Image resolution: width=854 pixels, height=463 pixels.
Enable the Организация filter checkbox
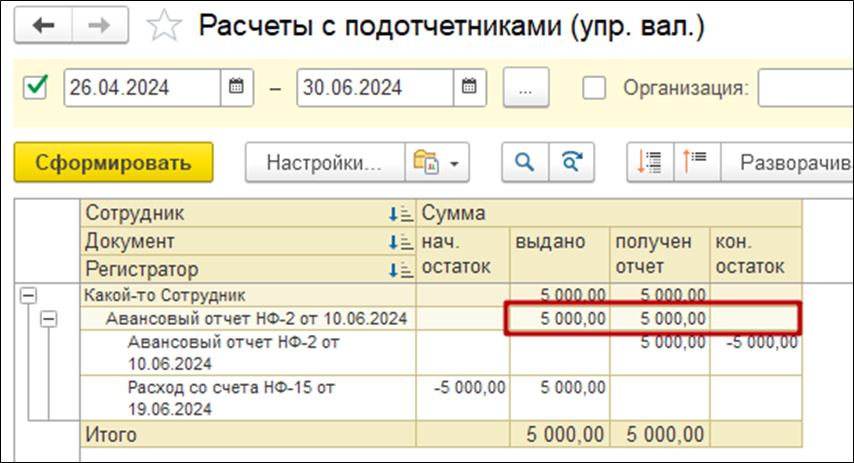pyautogui.click(x=594, y=87)
